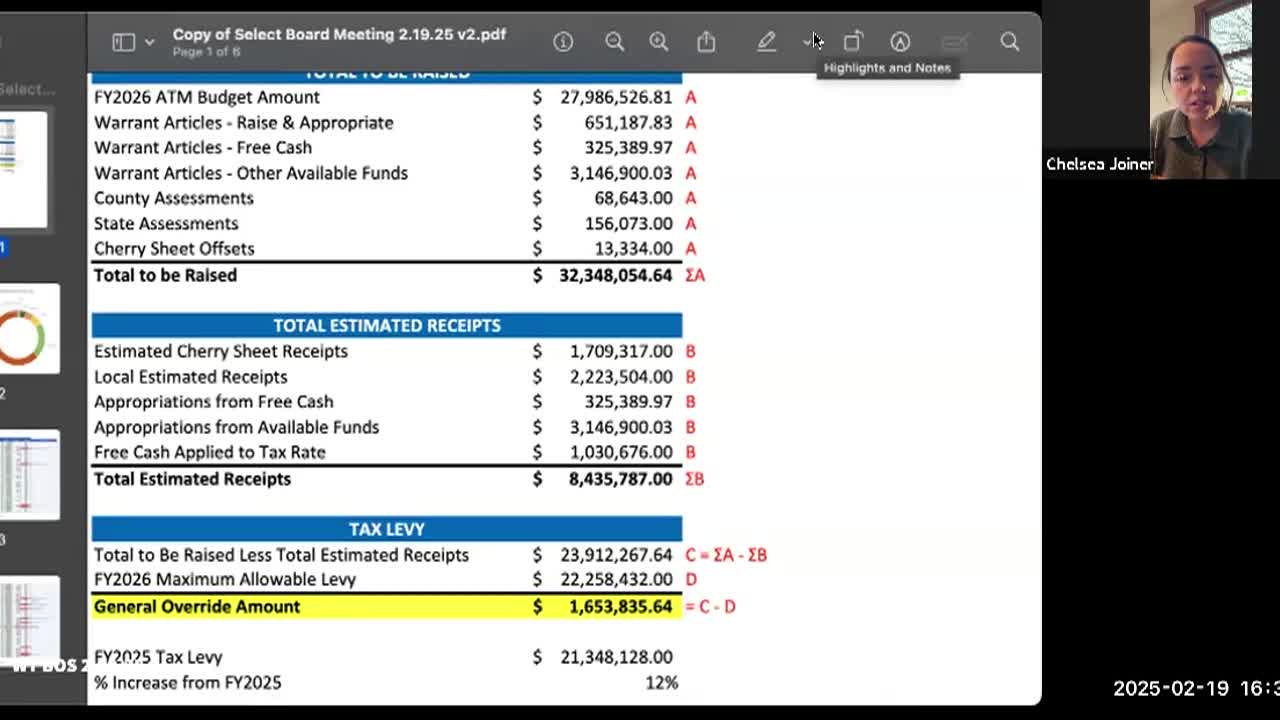
Task: Show the Markup toolbar
Action: pos(900,42)
